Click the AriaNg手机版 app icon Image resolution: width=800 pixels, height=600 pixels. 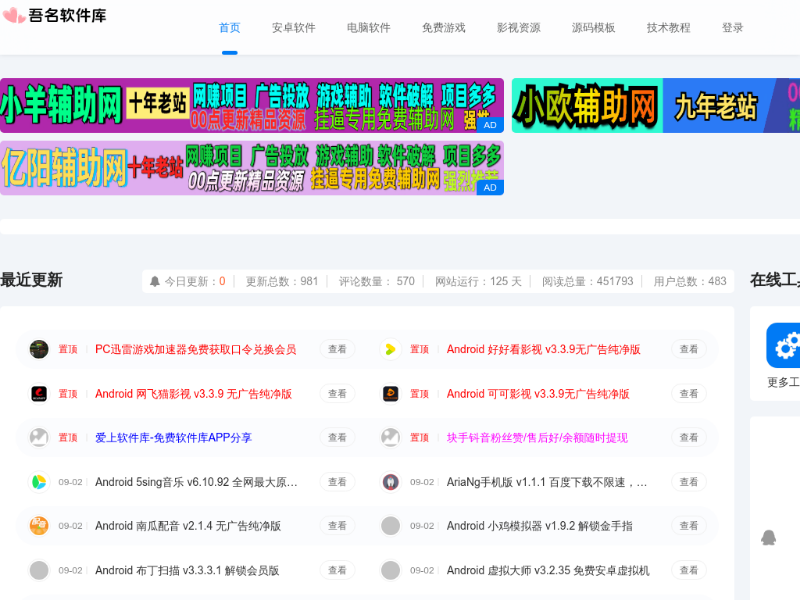391,482
